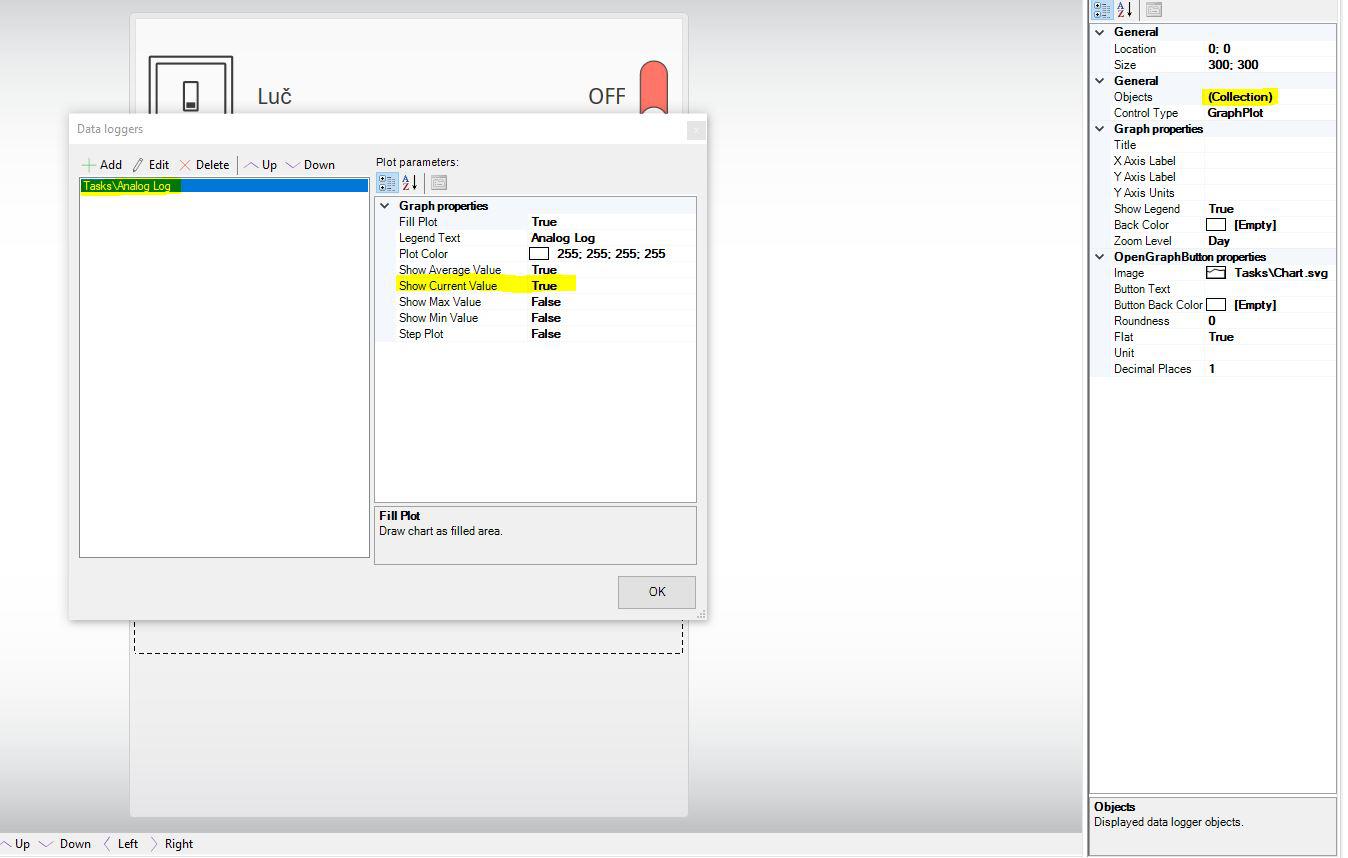Collapse the OpenGraphButton properties section
The image size is (1348, 858).
point(1100,257)
